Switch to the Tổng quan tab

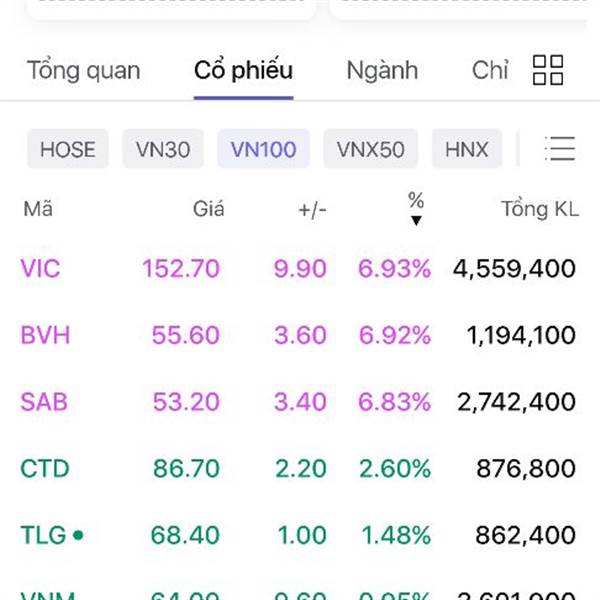coord(84,71)
